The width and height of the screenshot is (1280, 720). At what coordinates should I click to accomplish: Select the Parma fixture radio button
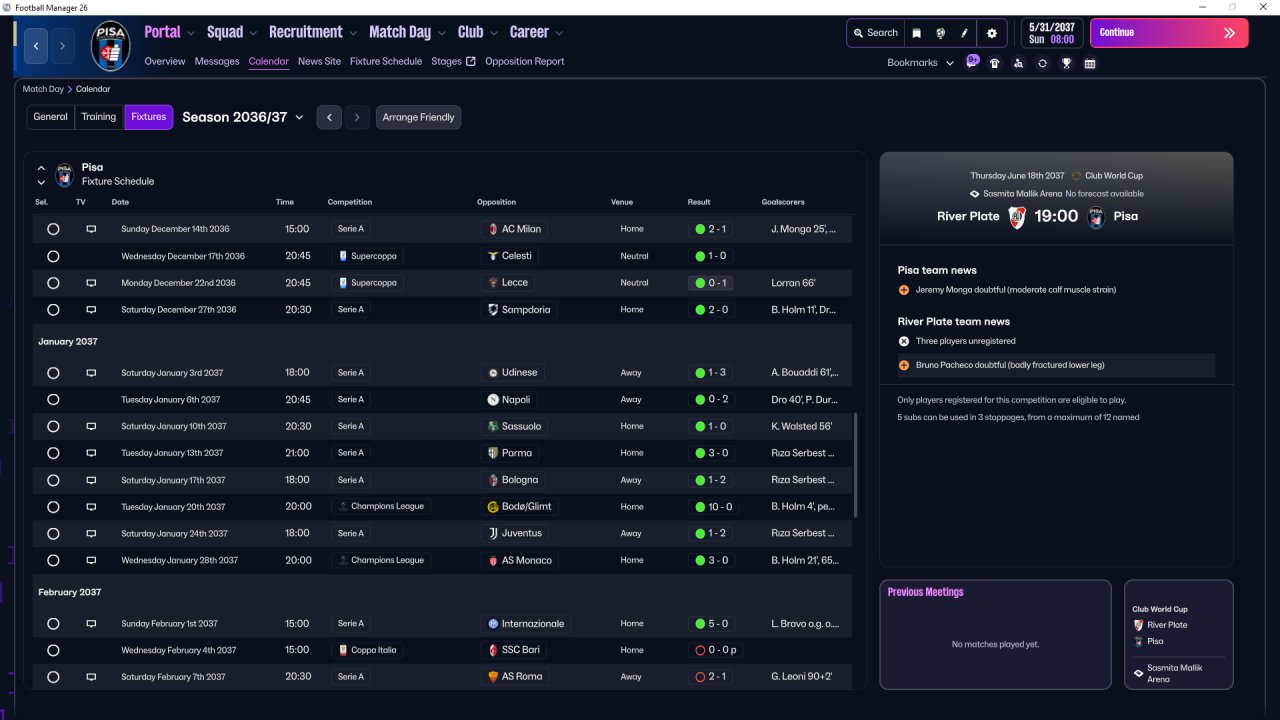click(x=53, y=453)
